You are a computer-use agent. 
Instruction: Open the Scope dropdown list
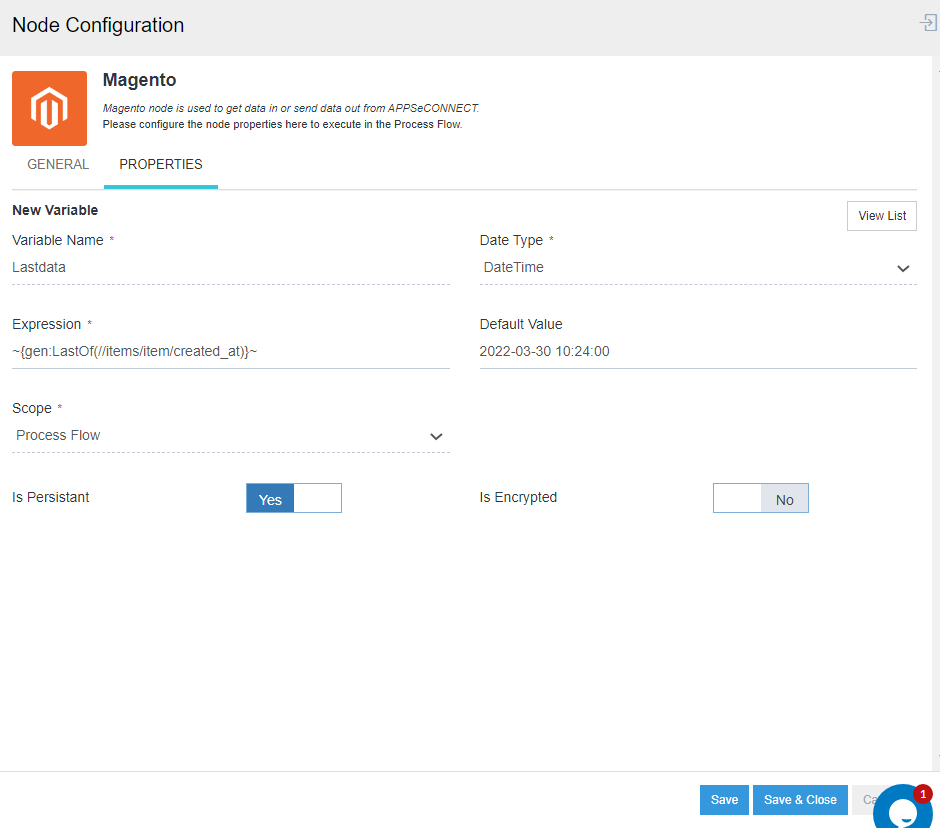tap(230, 436)
